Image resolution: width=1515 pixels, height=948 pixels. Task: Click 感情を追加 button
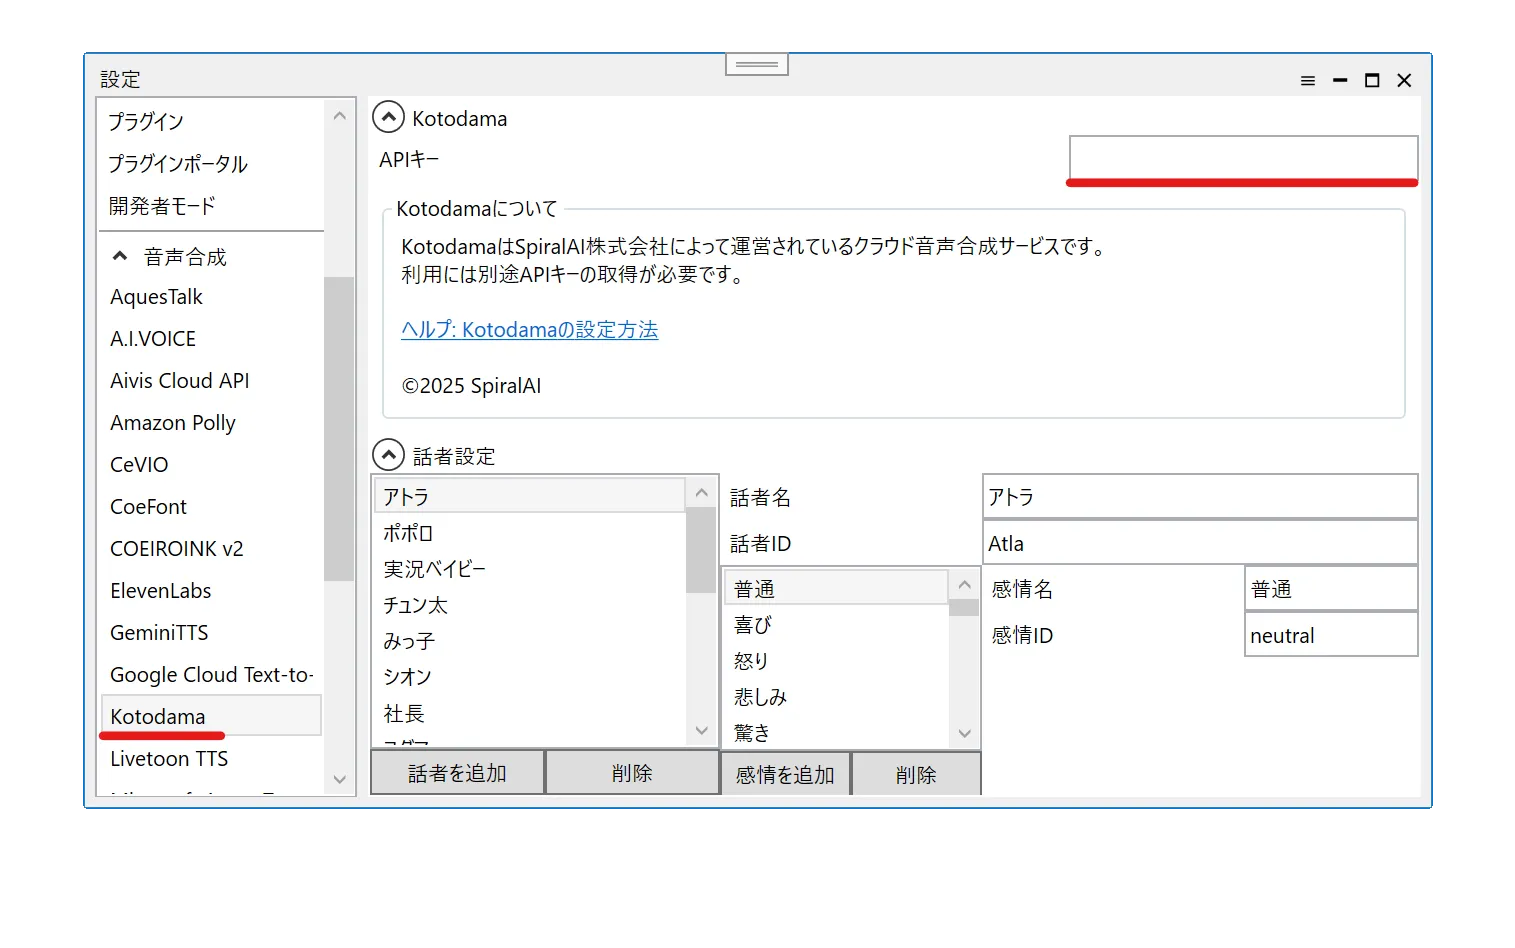(x=785, y=774)
